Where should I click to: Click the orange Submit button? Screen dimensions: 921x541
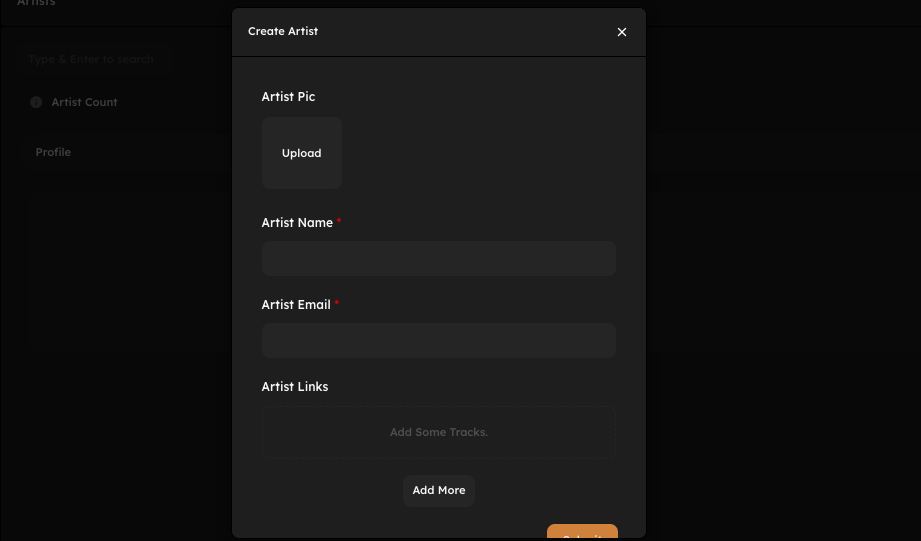click(582, 532)
